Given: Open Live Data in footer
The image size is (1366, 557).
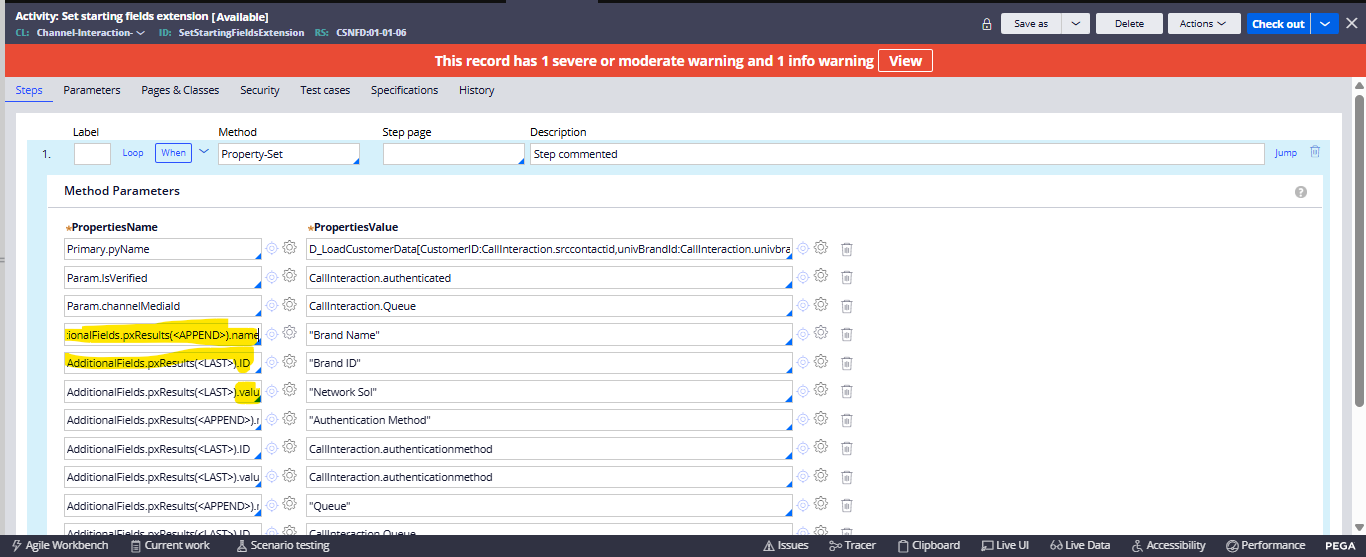Looking at the screenshot, I should (x=1080, y=545).
